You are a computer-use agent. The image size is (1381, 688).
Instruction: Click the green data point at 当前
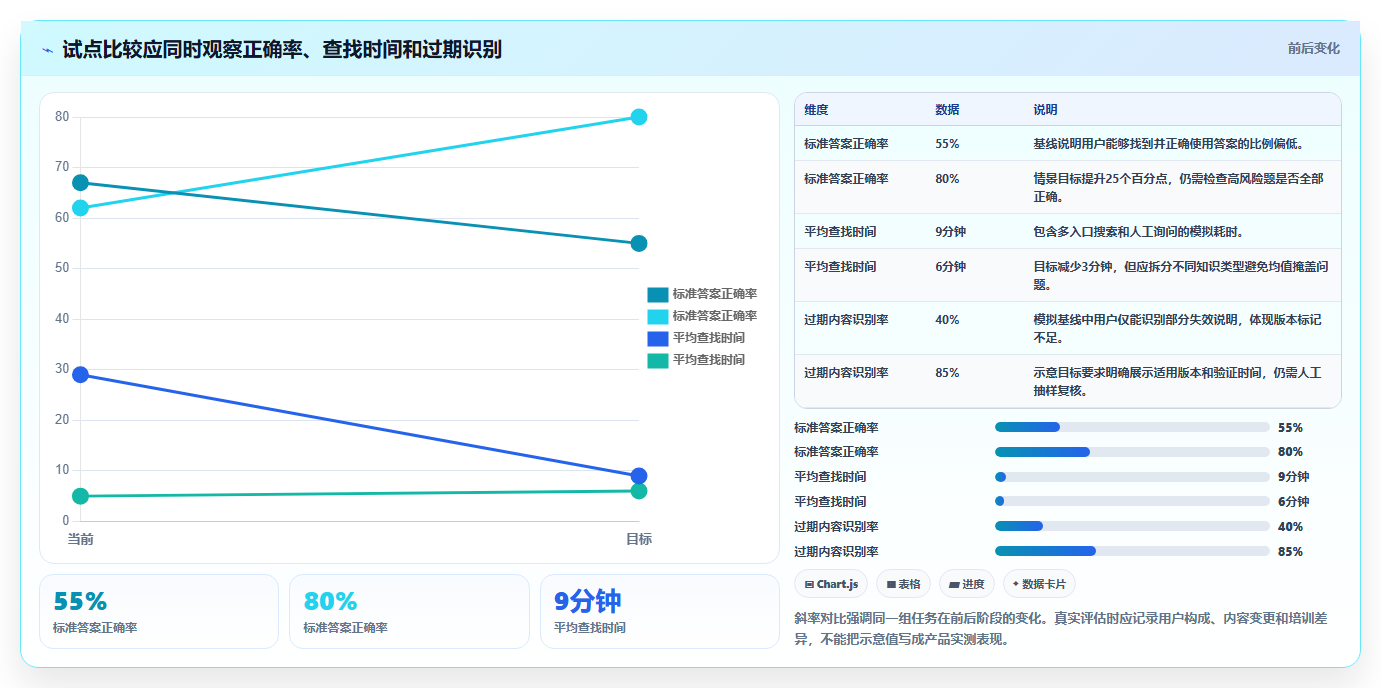(x=81, y=496)
